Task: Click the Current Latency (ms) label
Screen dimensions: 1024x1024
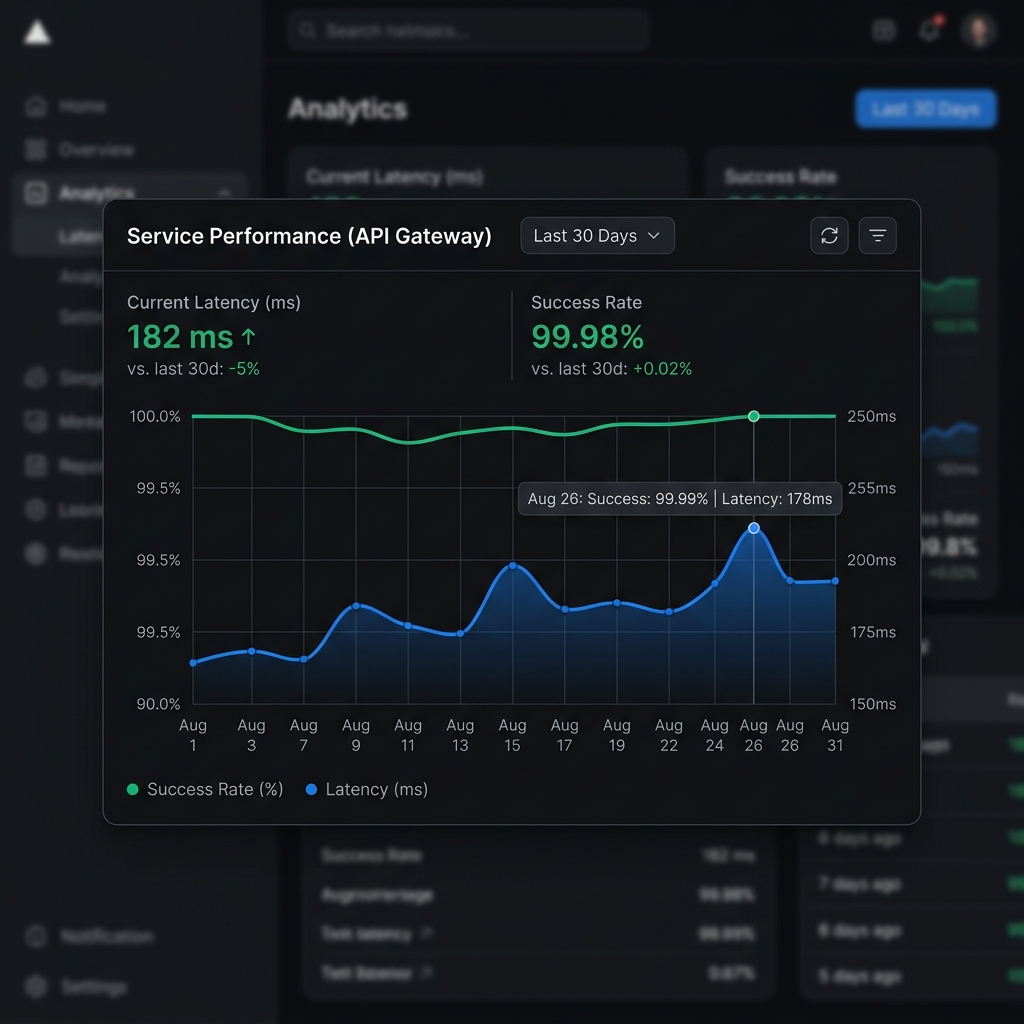Action: (214, 302)
